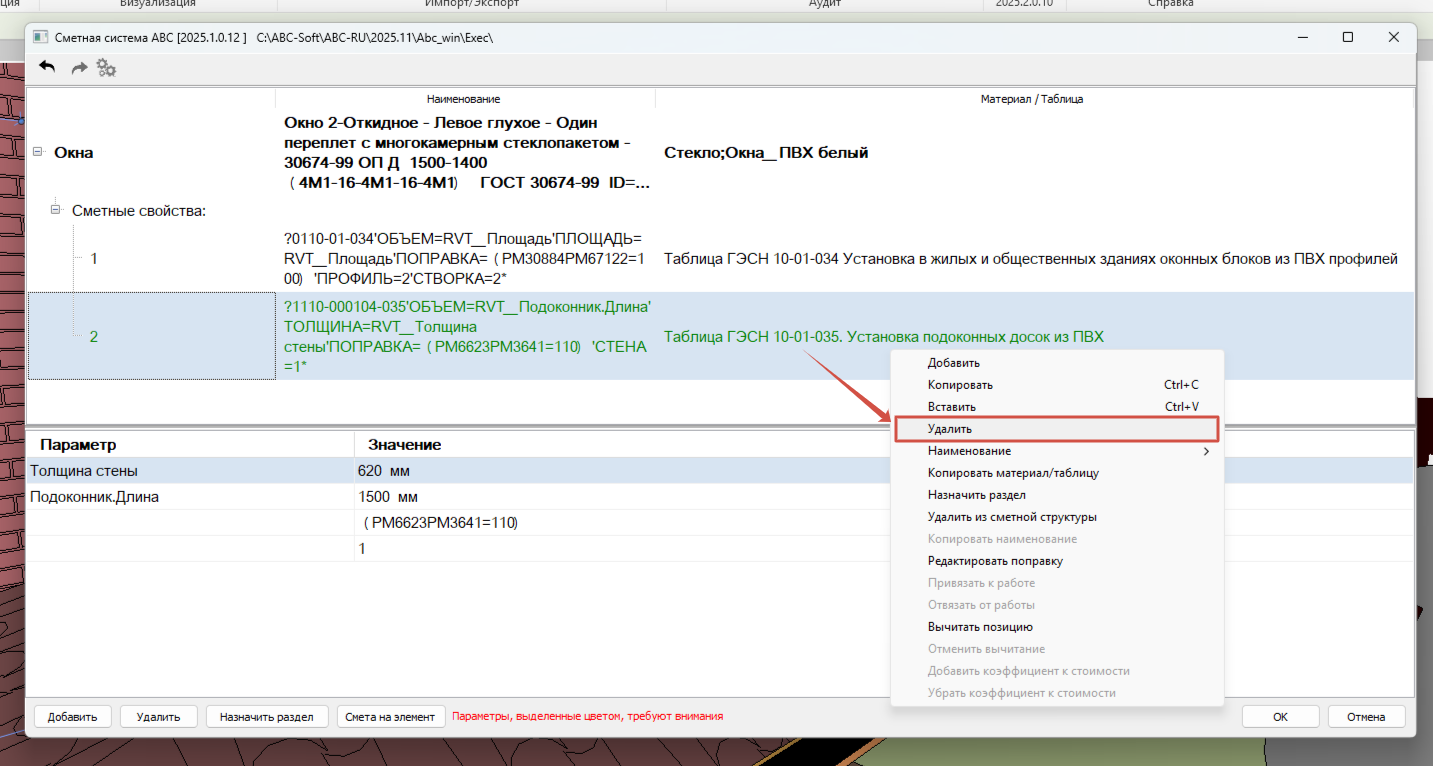The height and width of the screenshot is (766, 1433).
Task: Collapse the Сметные свойства node
Action: point(57,211)
